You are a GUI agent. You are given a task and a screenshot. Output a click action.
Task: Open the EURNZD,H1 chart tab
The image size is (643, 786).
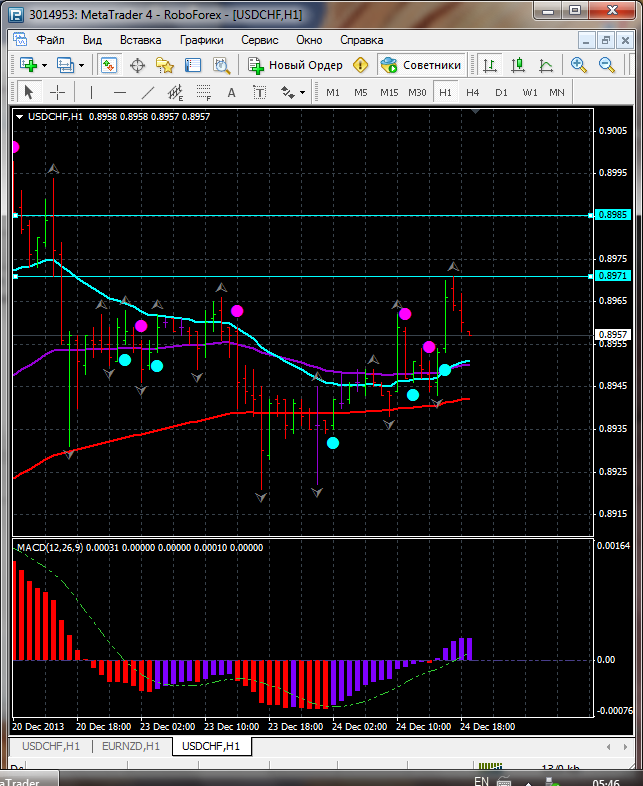click(x=131, y=746)
